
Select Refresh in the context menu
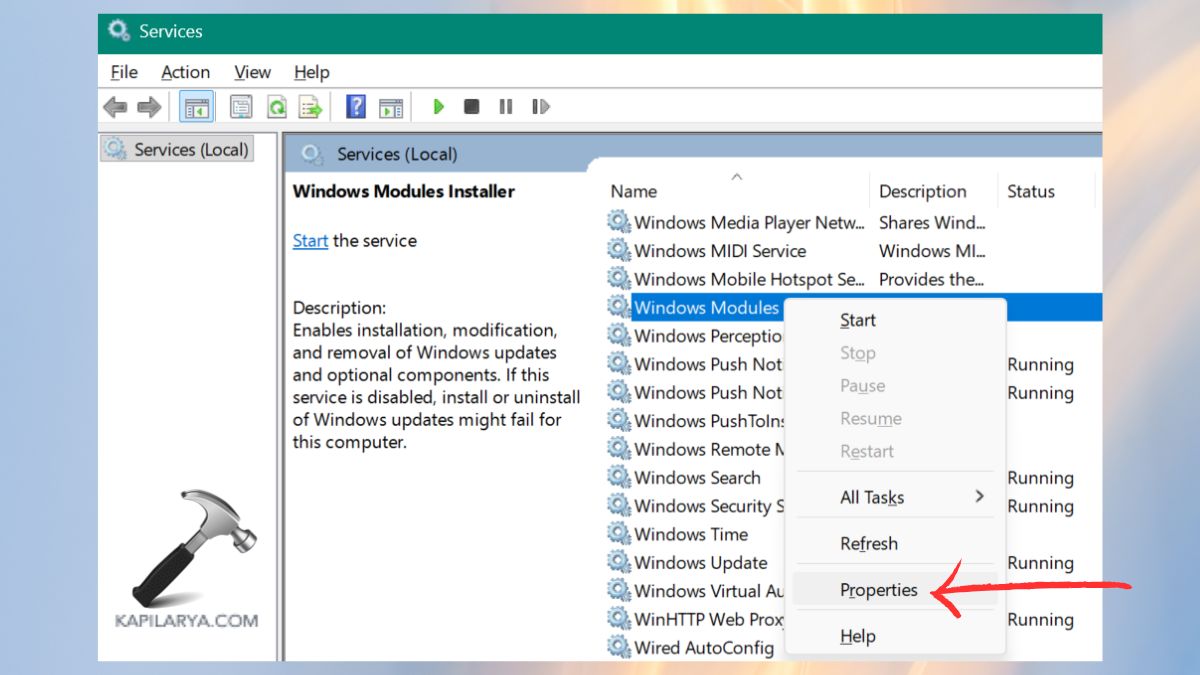(x=868, y=543)
